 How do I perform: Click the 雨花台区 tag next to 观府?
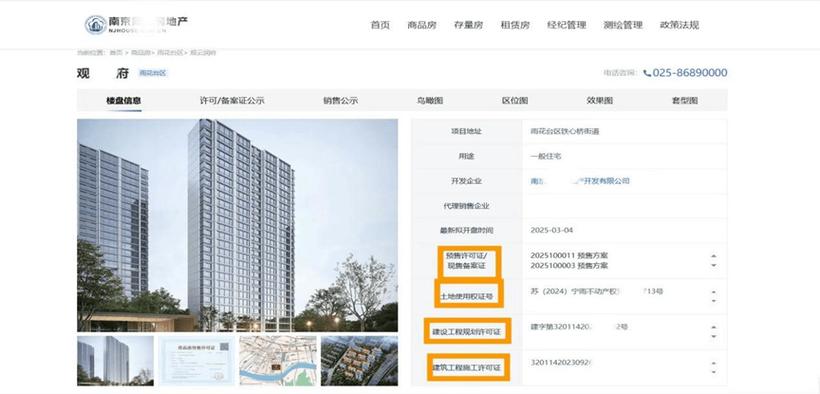click(x=153, y=73)
